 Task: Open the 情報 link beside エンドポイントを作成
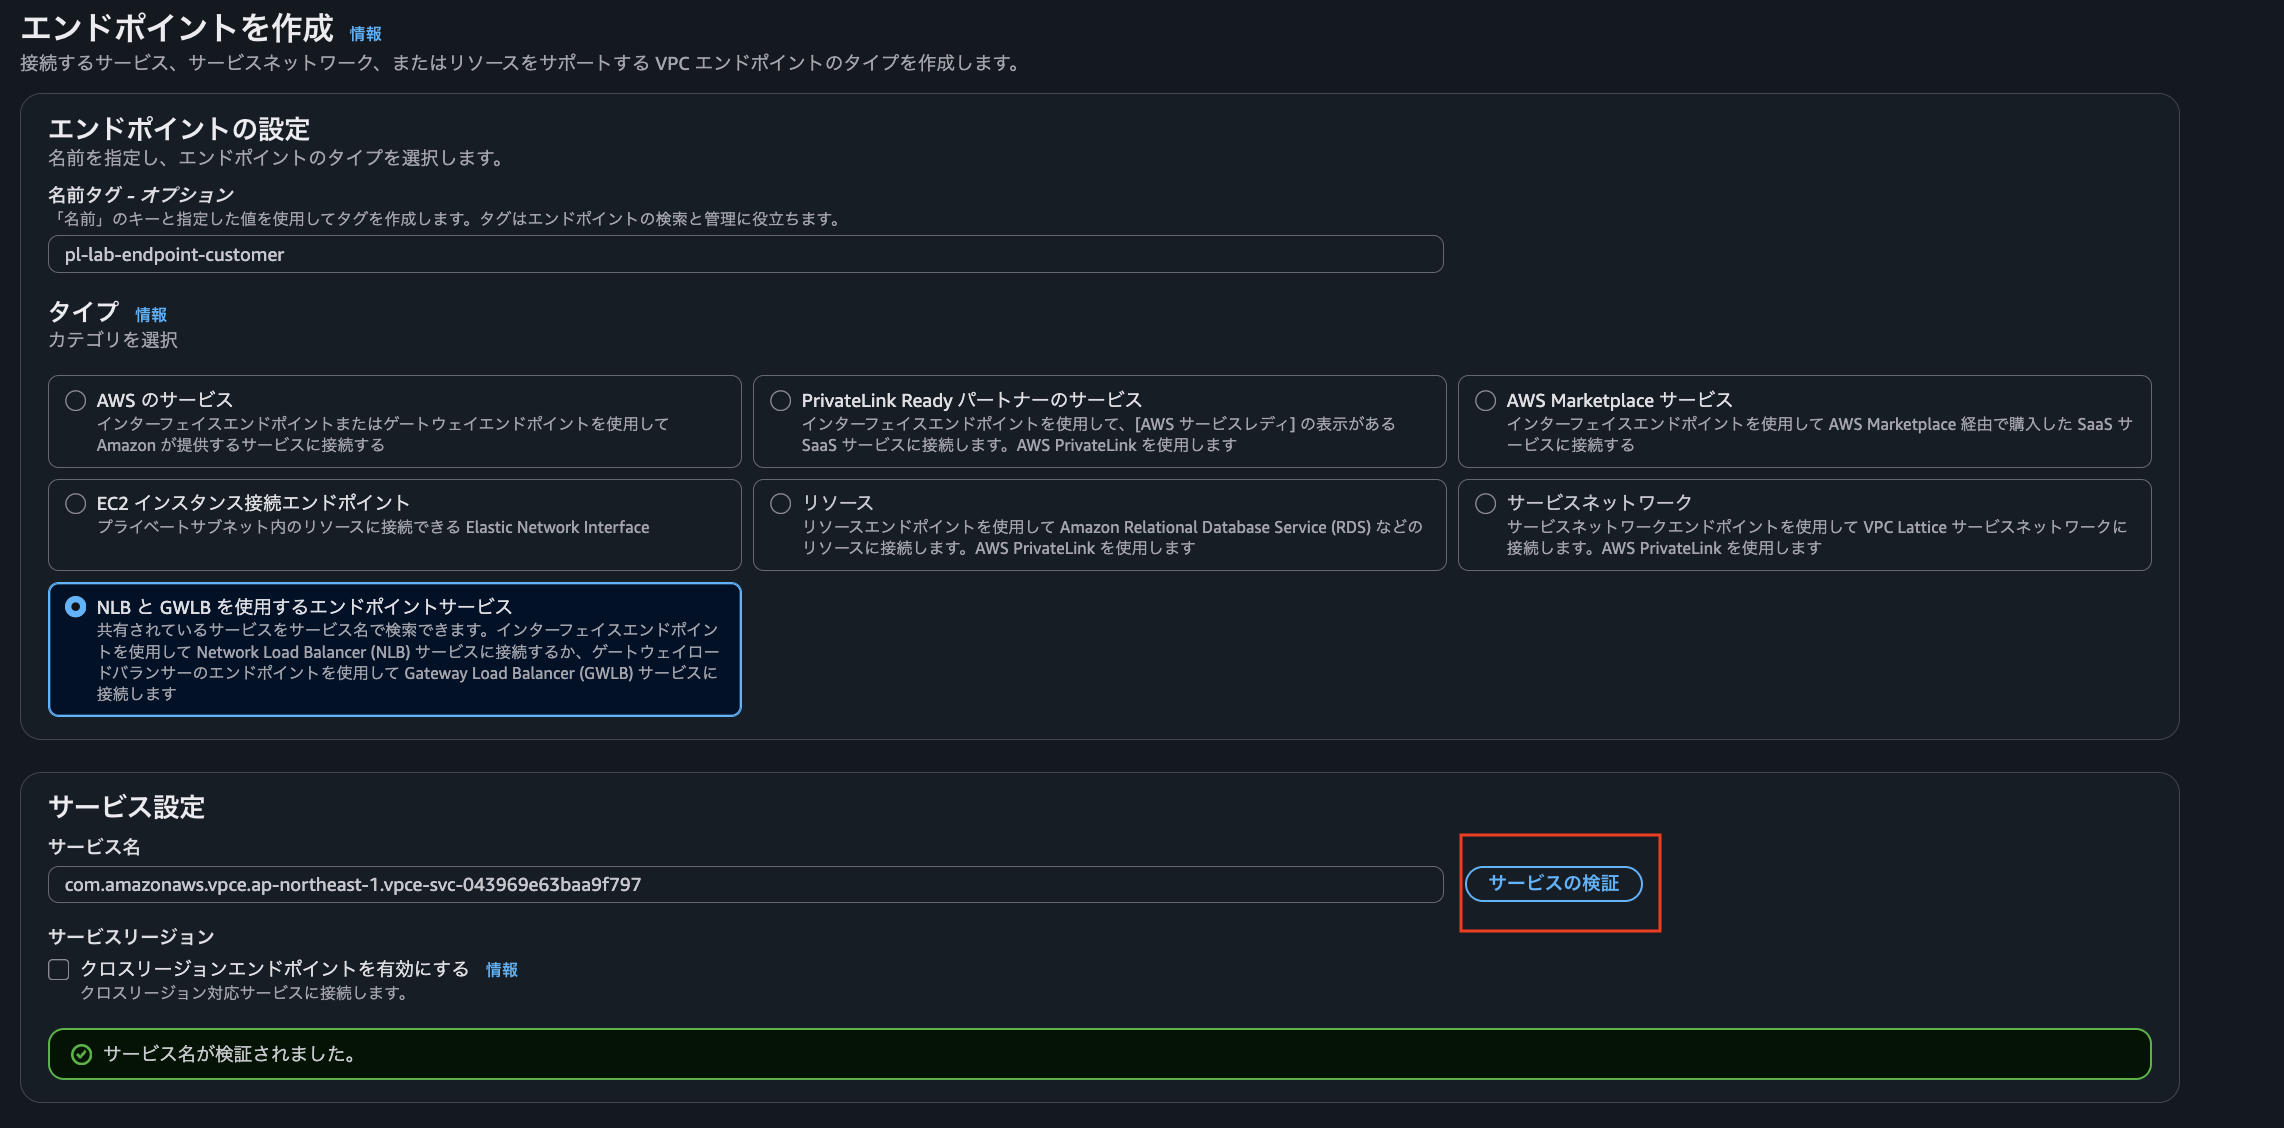coord(364,32)
